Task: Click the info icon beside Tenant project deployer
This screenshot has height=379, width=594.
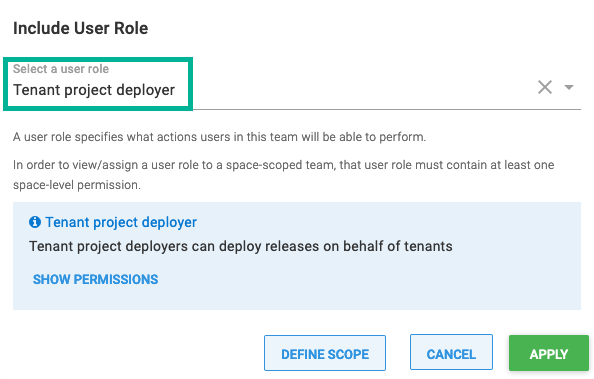Action: (35, 222)
